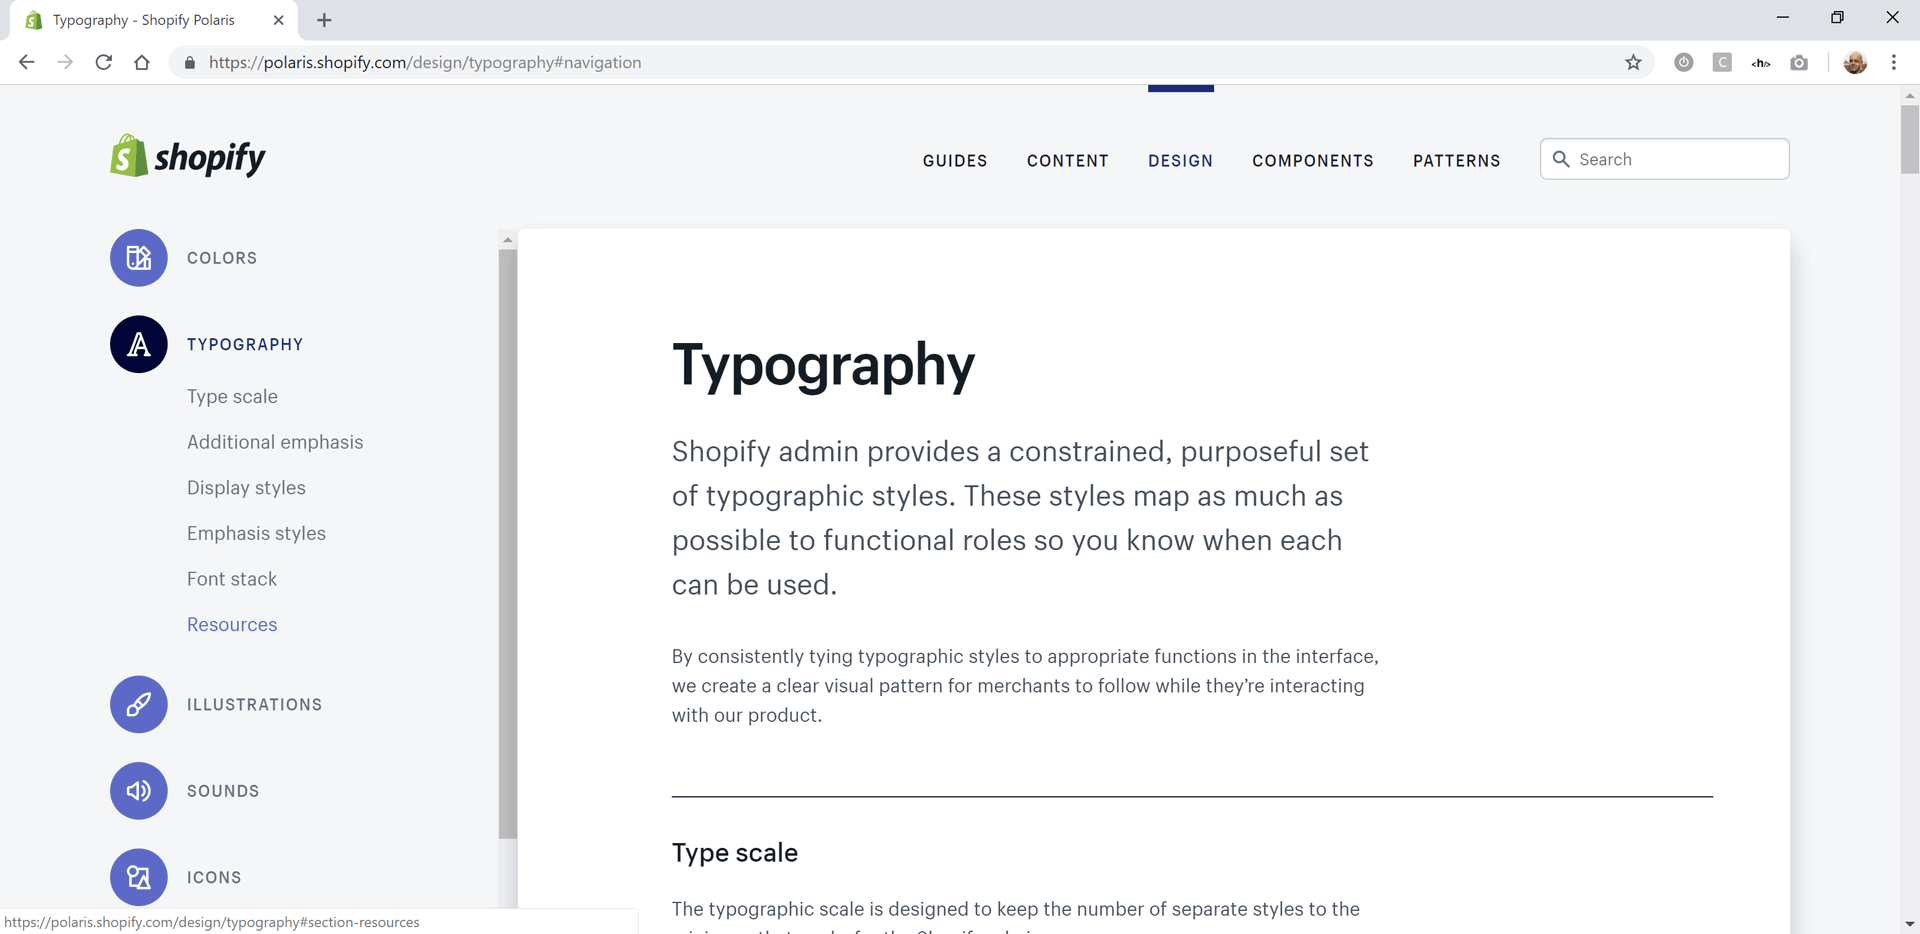Open the Components nav item

pos(1313,161)
